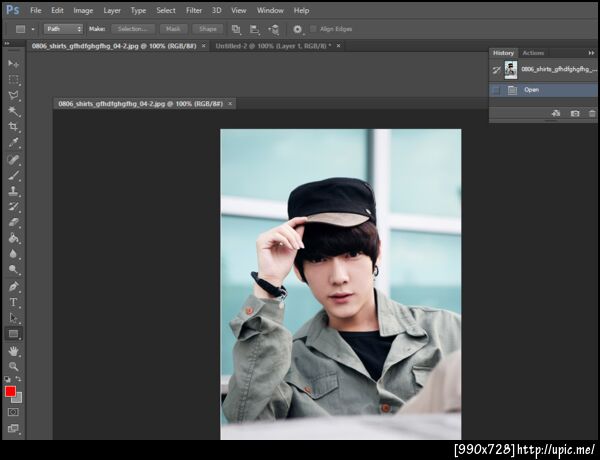
Task: Switch to the Untitled-2 document tab
Action: [x=273, y=46]
